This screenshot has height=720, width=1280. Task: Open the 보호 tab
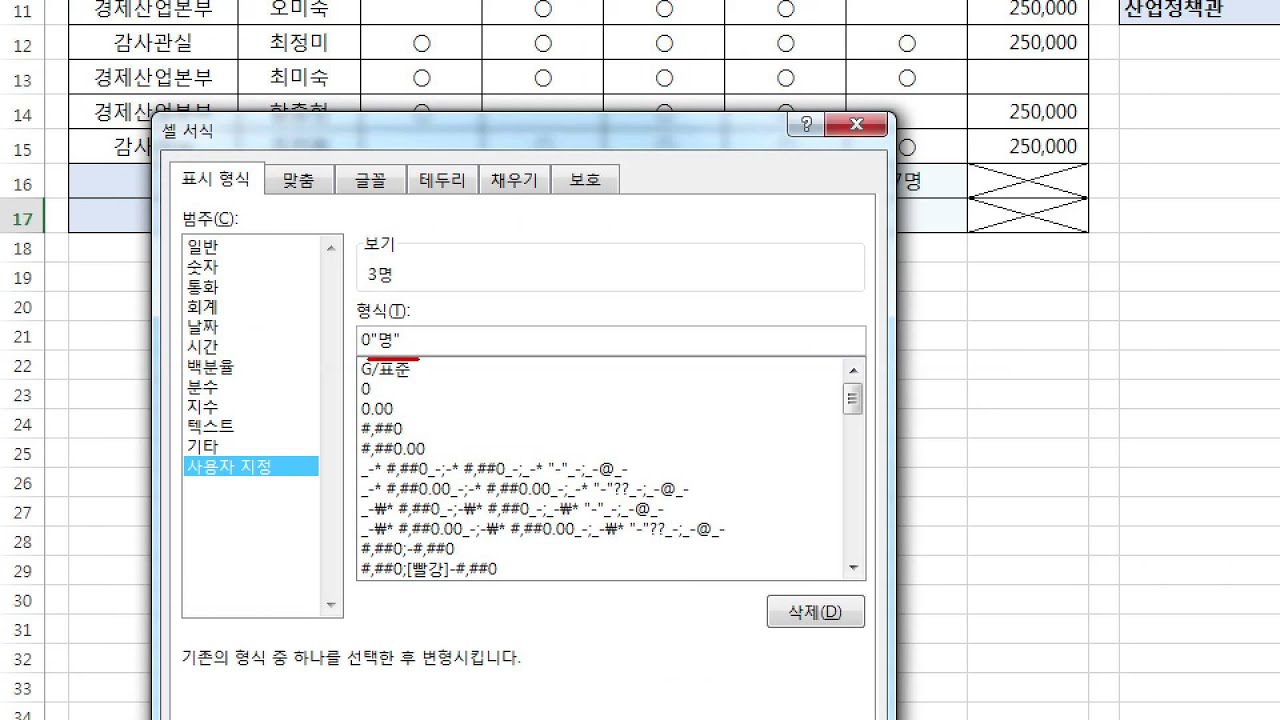585,180
